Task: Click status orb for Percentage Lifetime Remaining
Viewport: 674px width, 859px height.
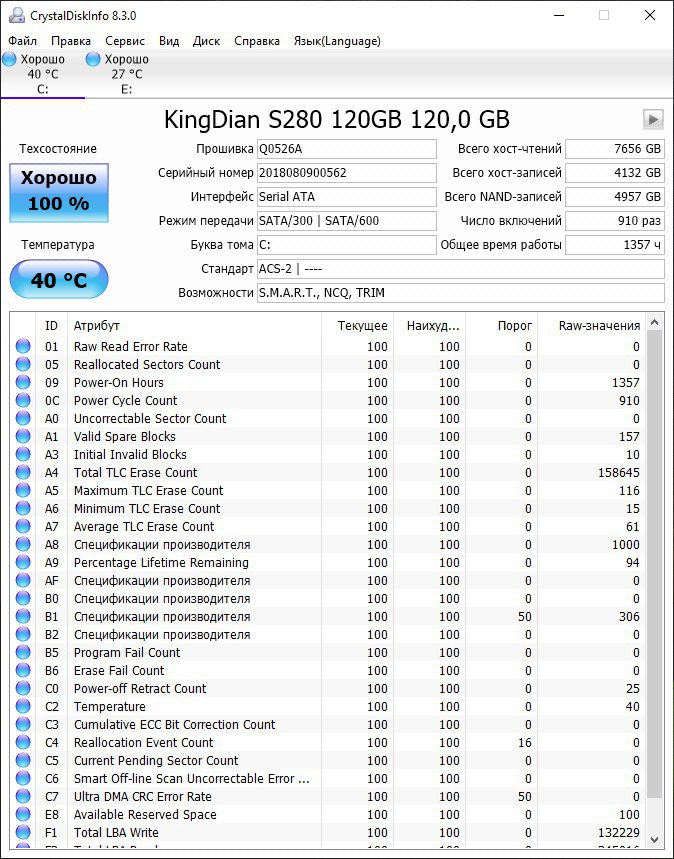Action: point(23,563)
